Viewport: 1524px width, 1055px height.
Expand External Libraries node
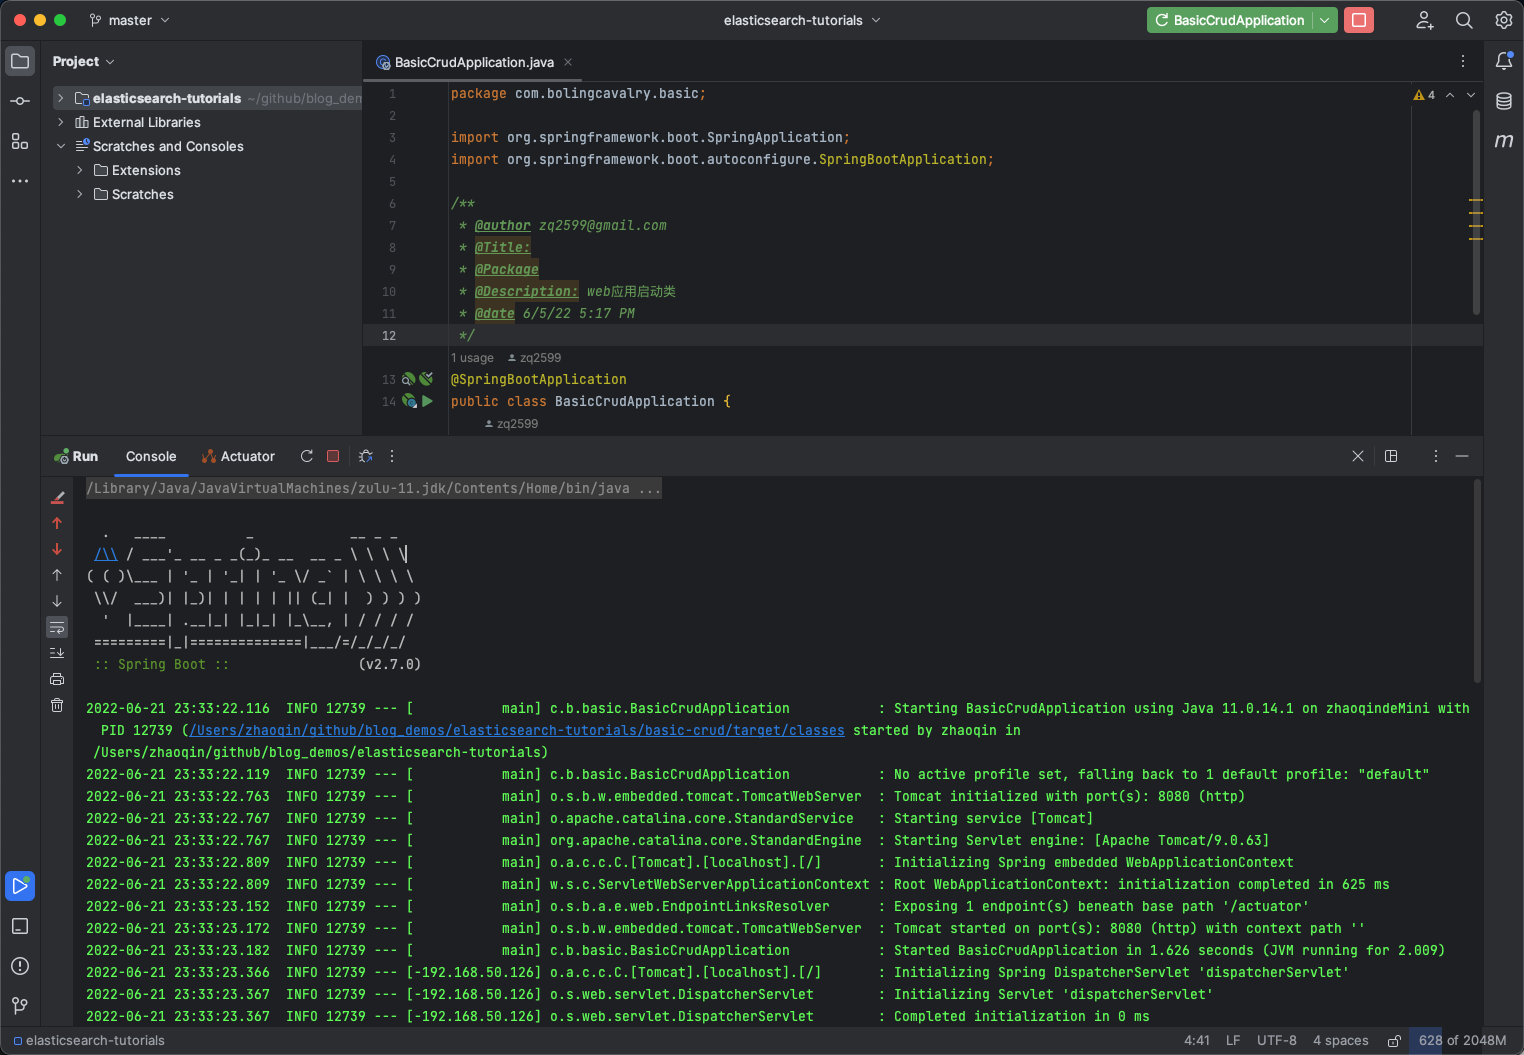(61, 122)
